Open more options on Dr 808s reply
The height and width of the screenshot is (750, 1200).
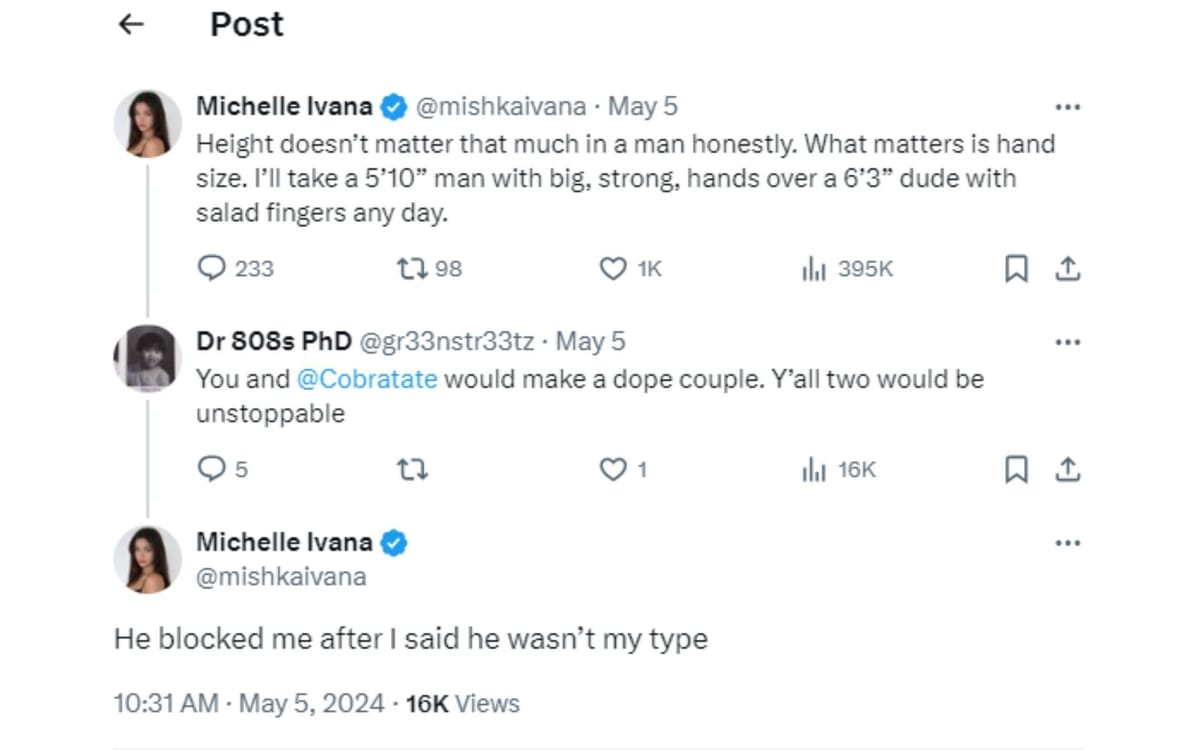[x=1068, y=341]
